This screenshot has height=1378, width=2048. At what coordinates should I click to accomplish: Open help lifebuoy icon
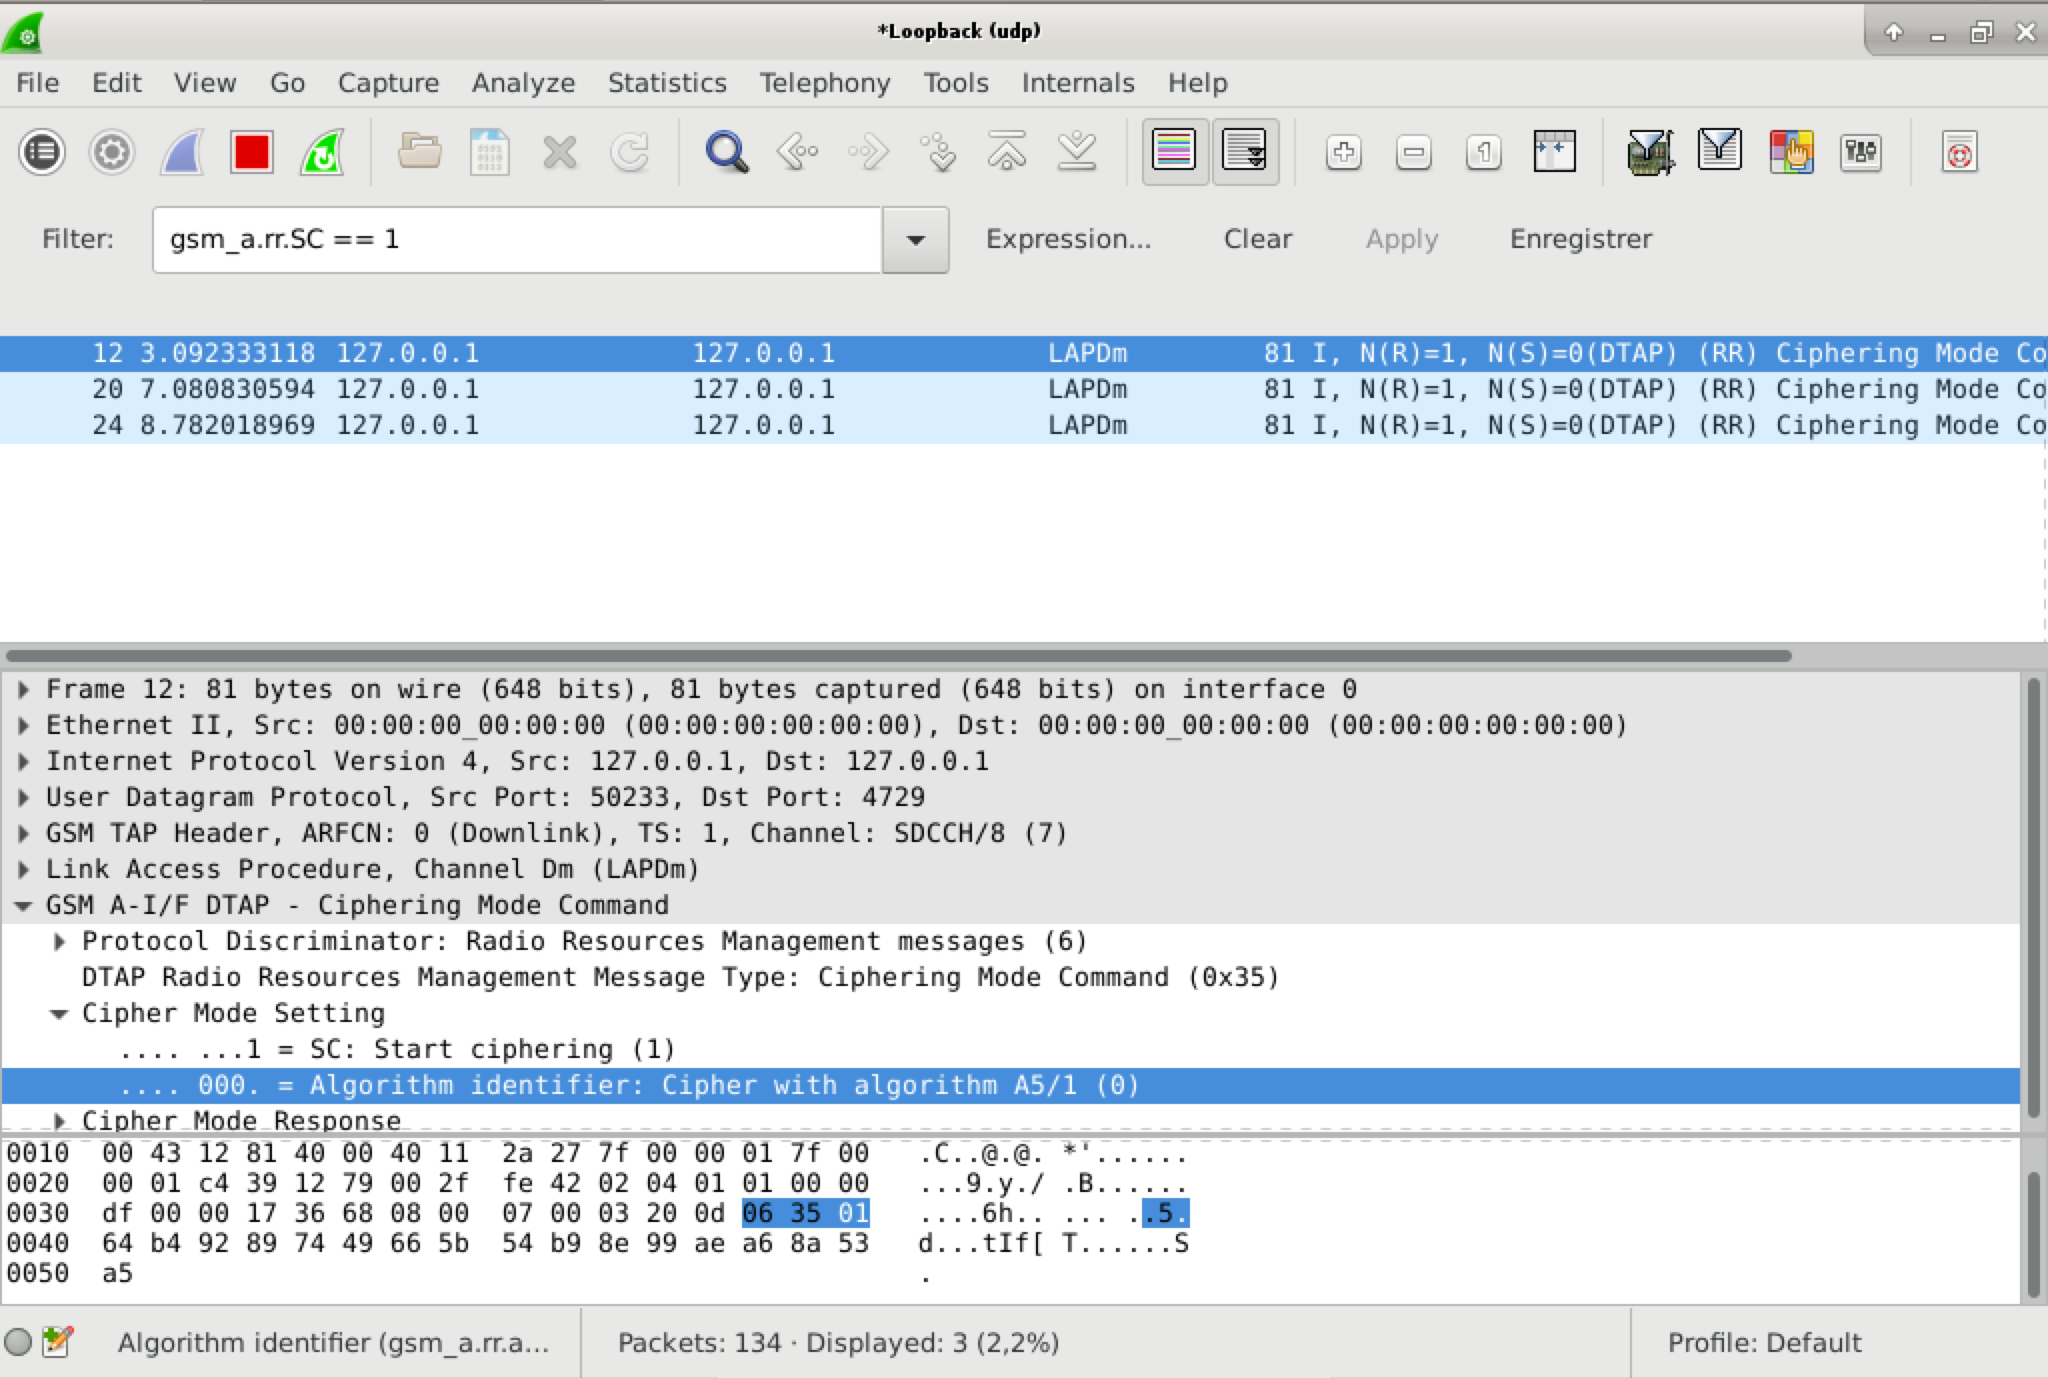click(x=1959, y=153)
